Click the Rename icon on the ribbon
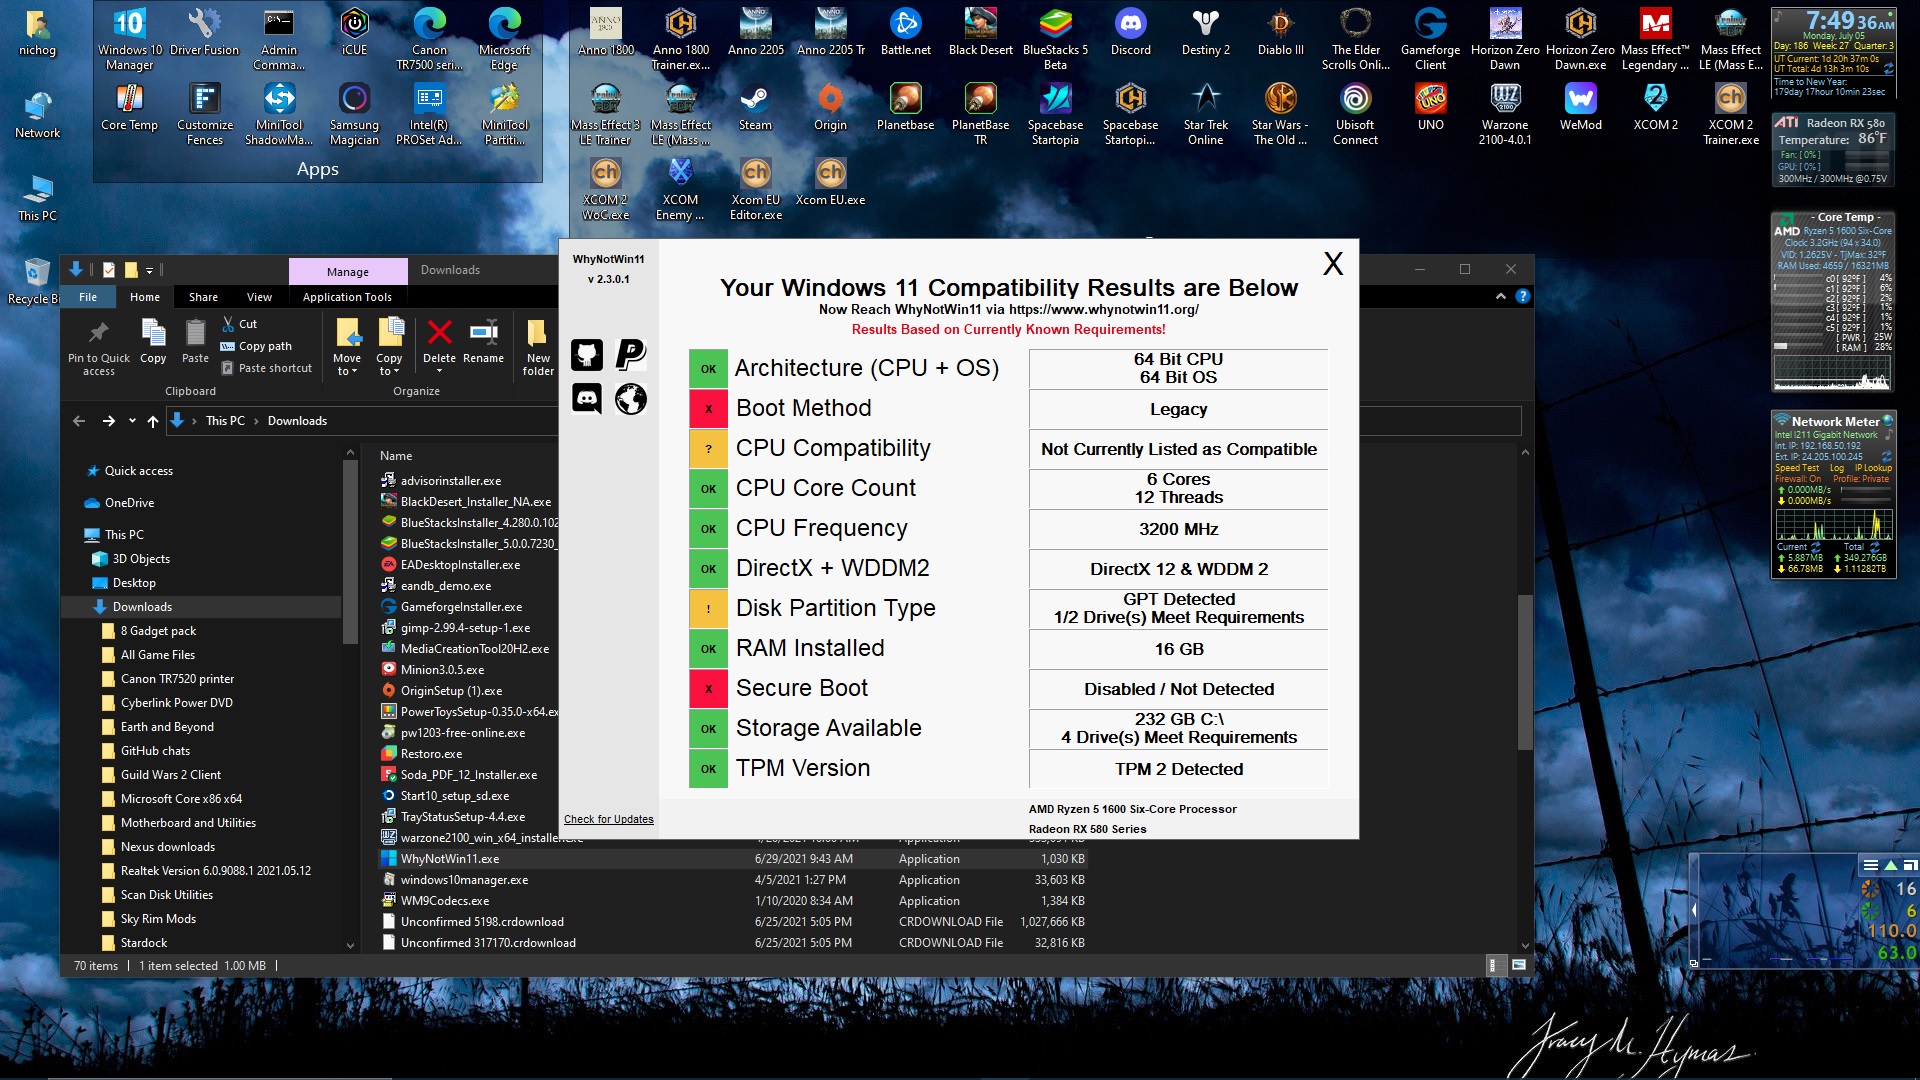The height and width of the screenshot is (1080, 1920). tap(484, 340)
